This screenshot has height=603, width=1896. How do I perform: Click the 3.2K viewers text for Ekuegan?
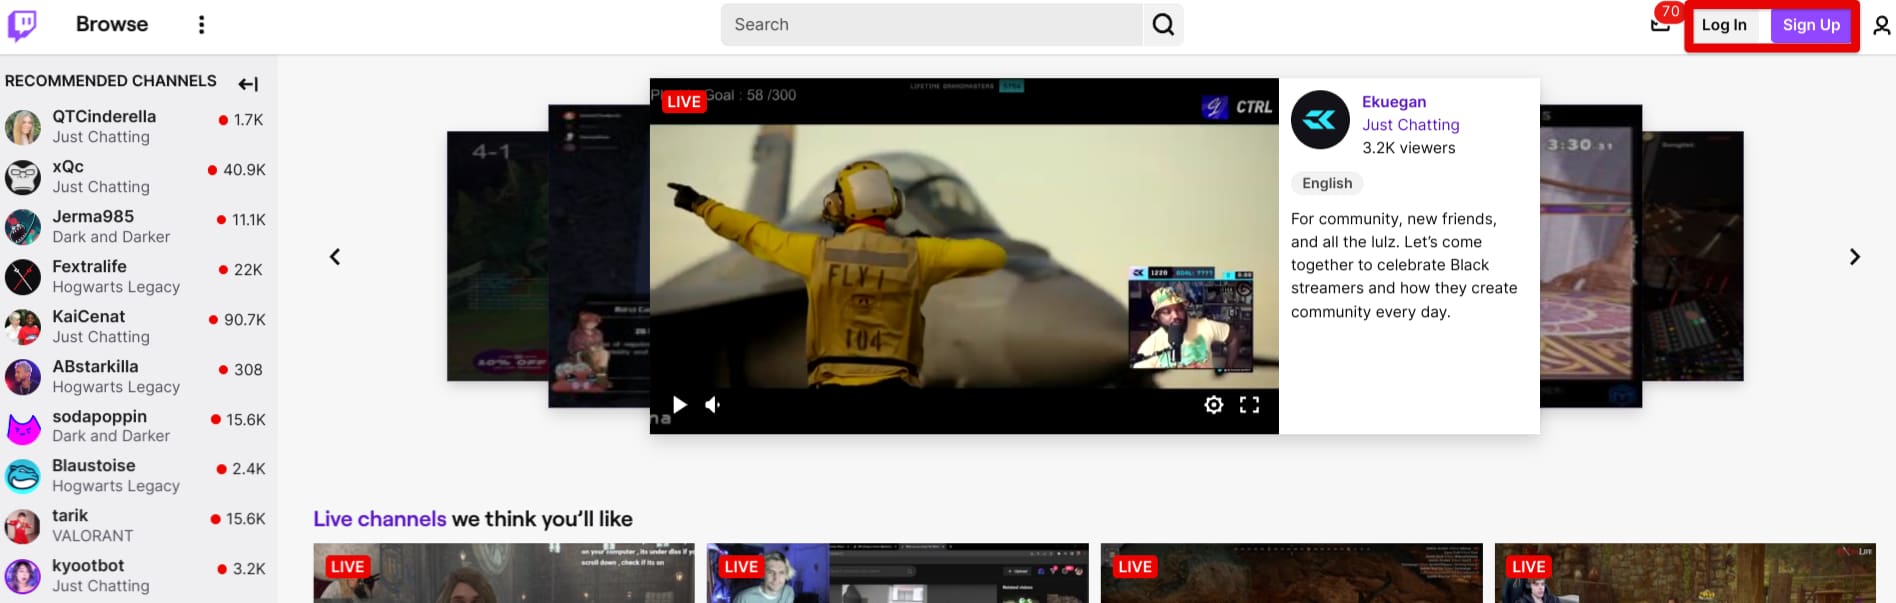click(x=1409, y=148)
